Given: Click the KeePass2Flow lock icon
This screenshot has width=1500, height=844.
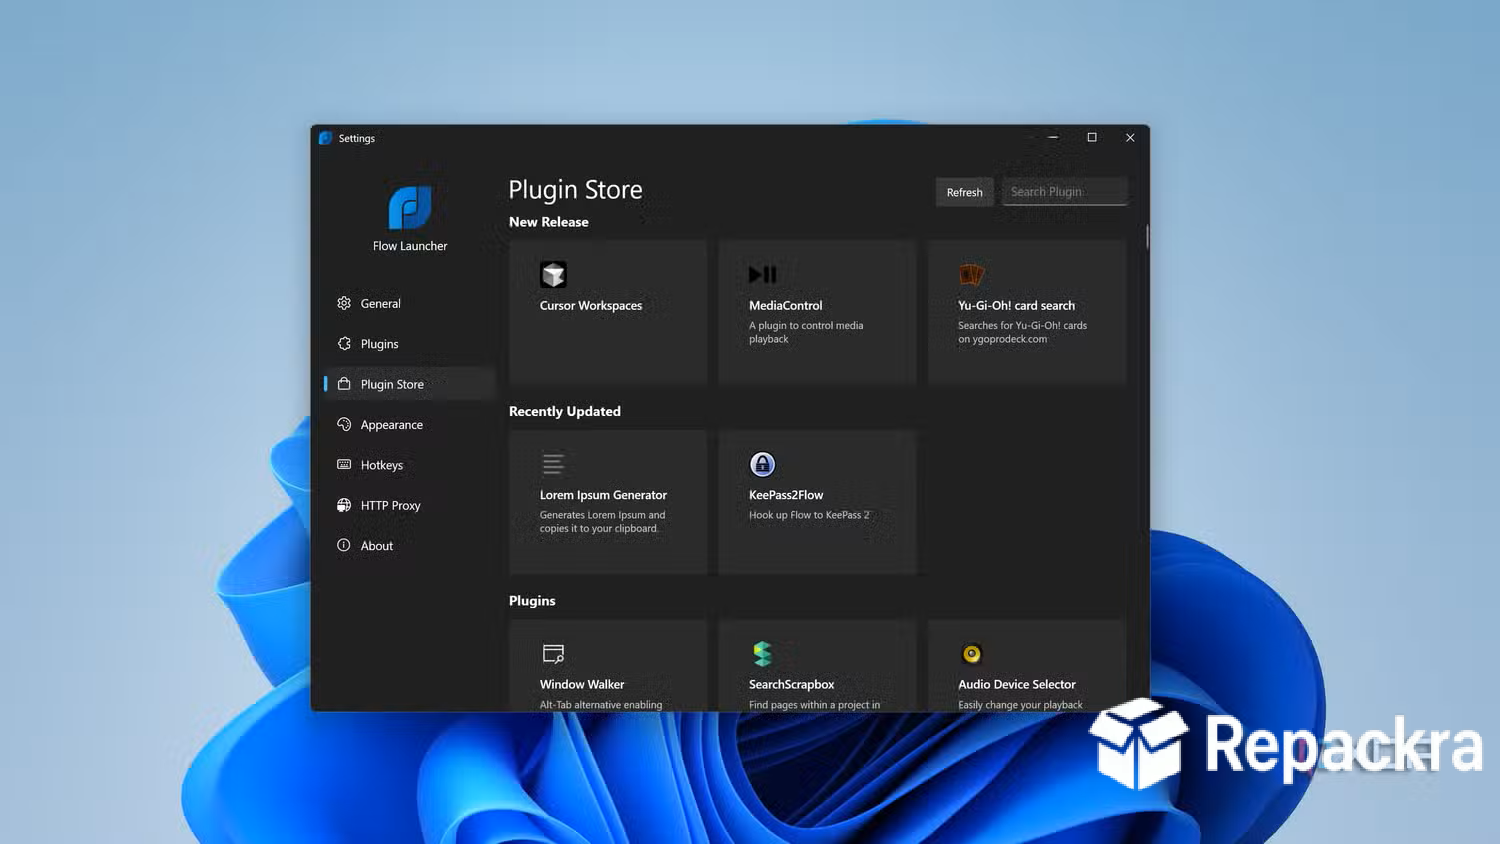Looking at the screenshot, I should tap(762, 464).
